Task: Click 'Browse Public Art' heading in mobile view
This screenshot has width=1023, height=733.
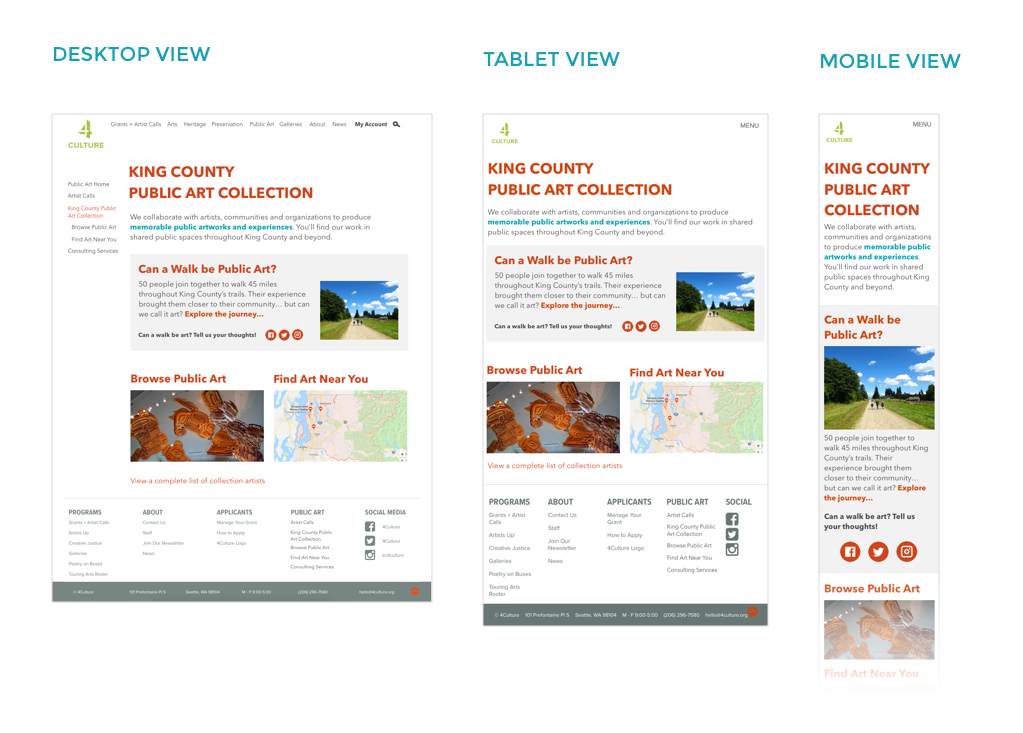Action: [872, 588]
